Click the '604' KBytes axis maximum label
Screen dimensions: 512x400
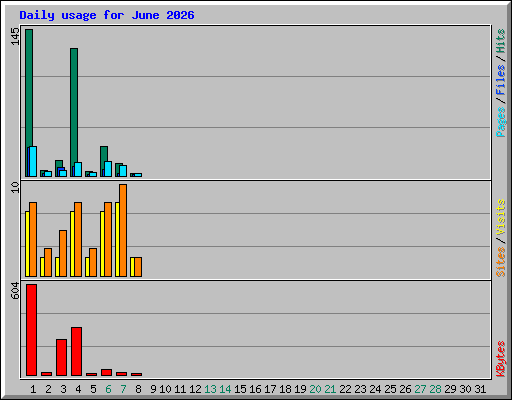(15, 291)
